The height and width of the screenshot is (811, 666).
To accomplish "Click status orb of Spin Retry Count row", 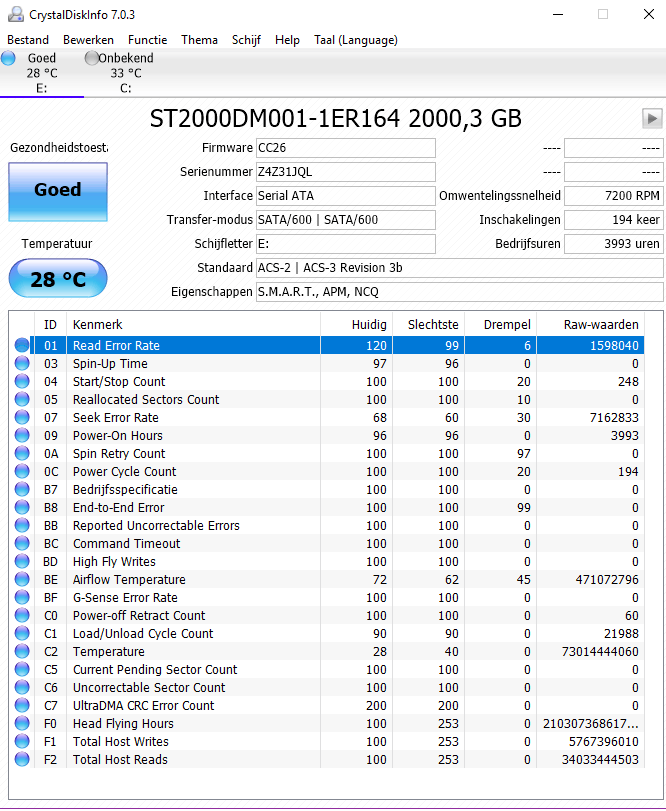I will coord(22,454).
